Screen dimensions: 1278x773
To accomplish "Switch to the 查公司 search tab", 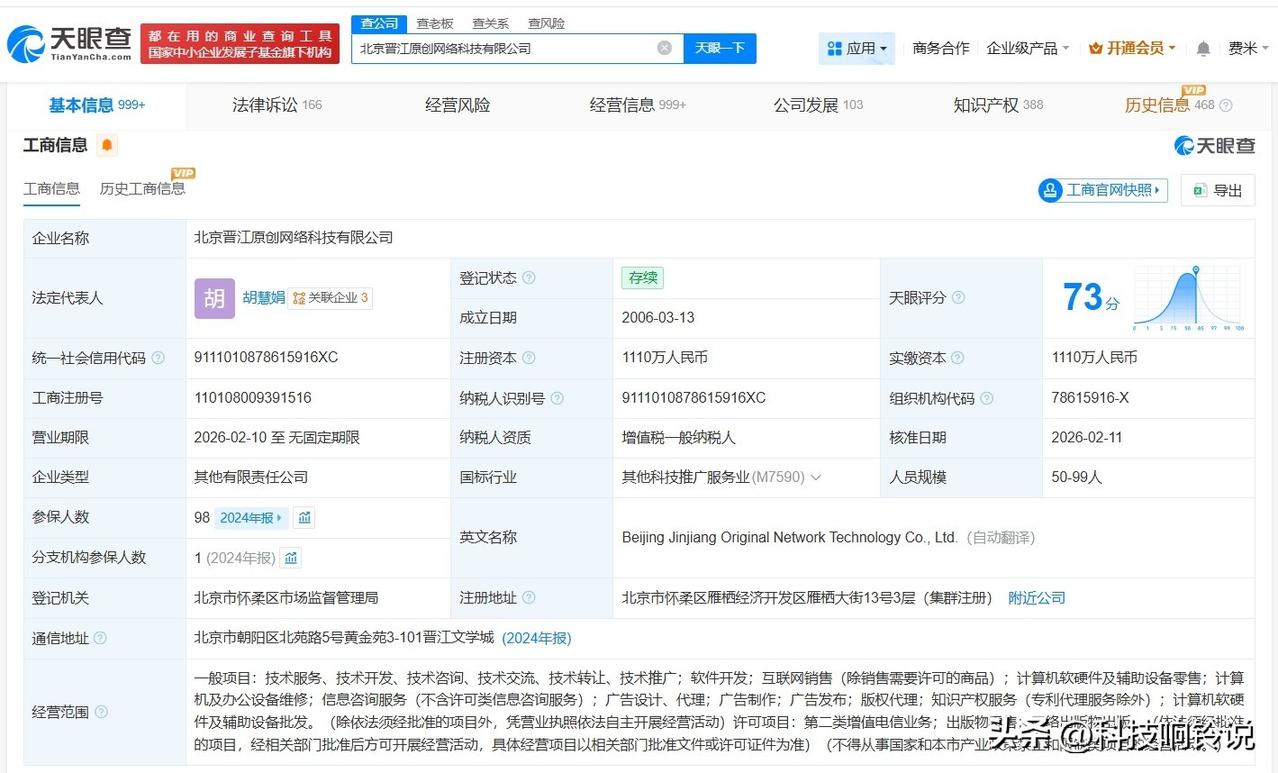I will (x=379, y=23).
